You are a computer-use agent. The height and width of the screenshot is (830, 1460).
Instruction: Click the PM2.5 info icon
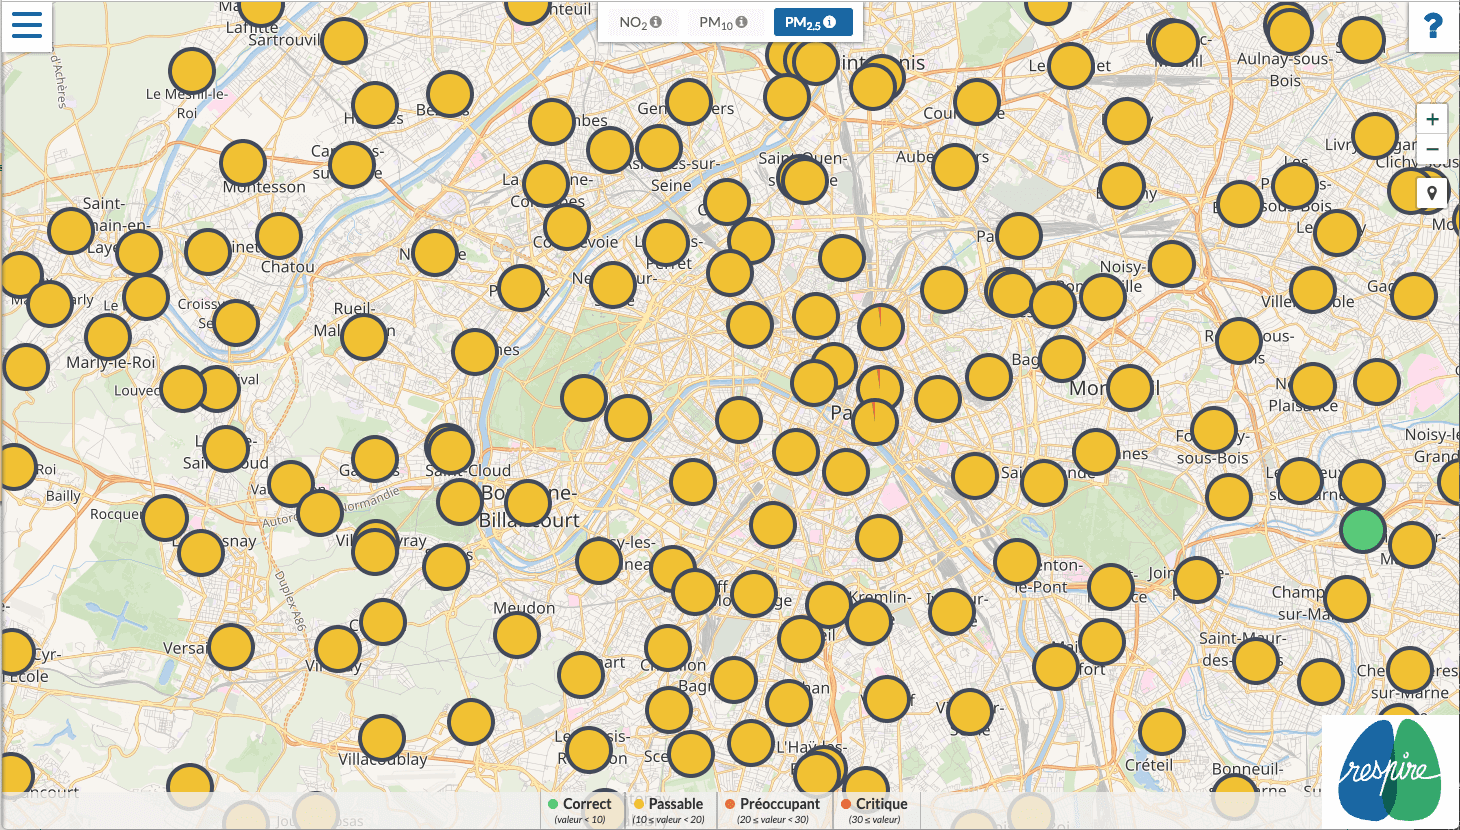pos(830,22)
